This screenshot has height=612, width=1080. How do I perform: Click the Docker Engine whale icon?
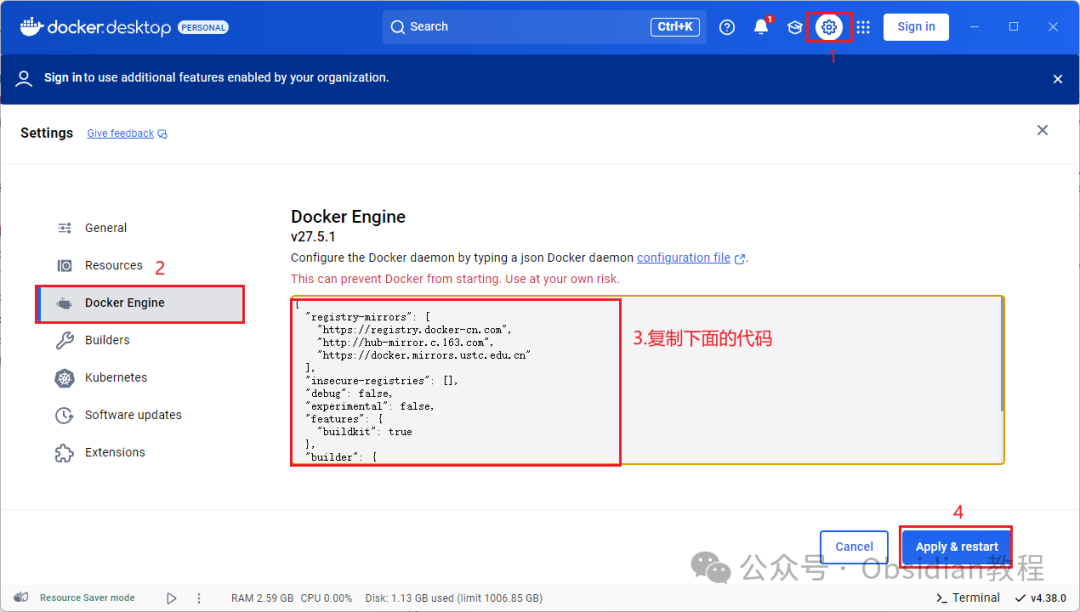pos(65,303)
